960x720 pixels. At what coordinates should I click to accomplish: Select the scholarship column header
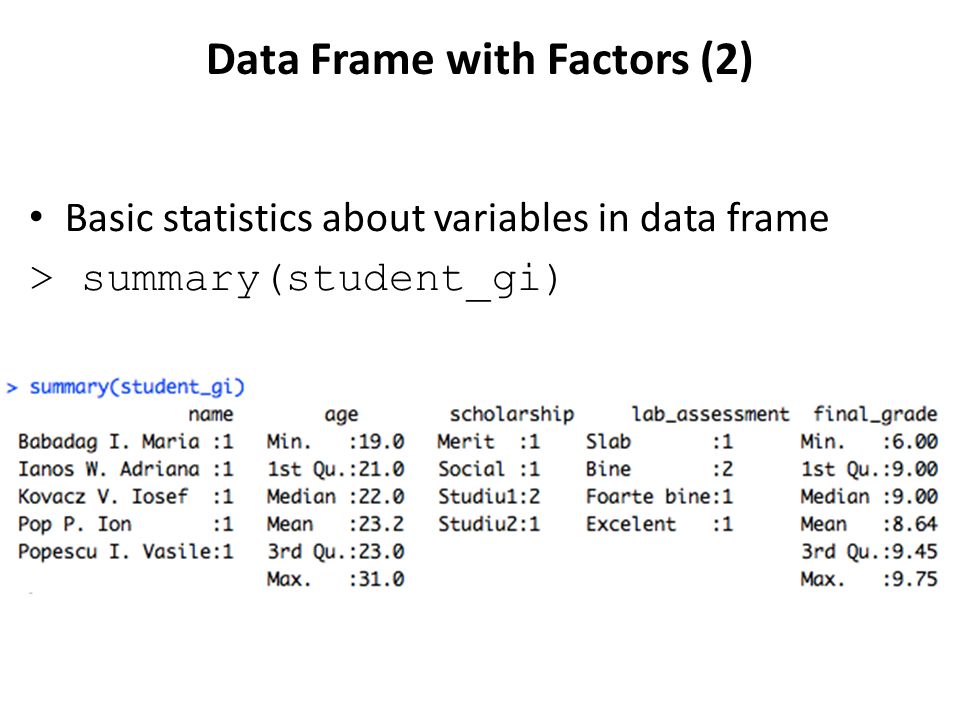512,414
